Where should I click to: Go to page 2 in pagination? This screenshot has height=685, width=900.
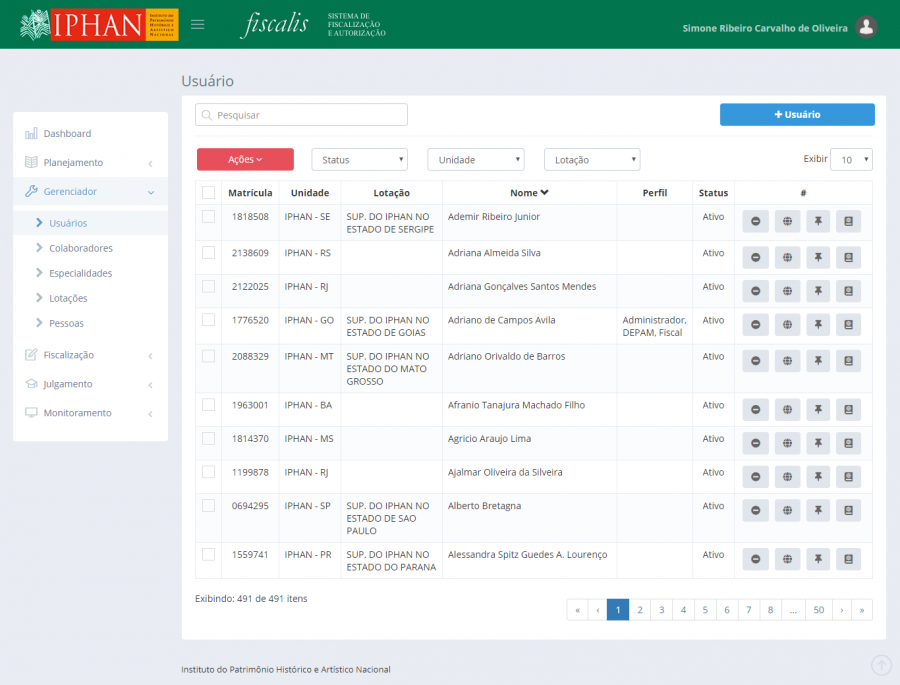tap(639, 609)
